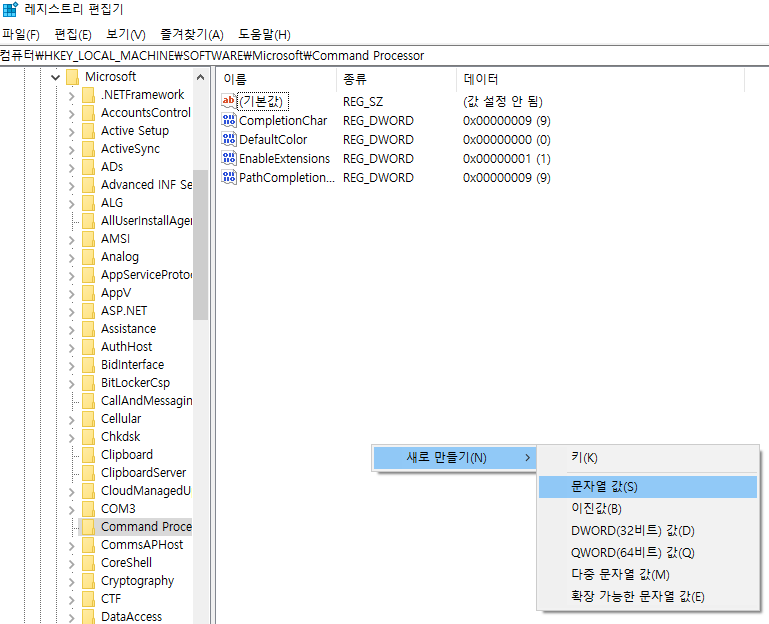The height and width of the screenshot is (624, 769).
Task: Open the 보기(V) menu
Action: pyautogui.click(x=126, y=34)
